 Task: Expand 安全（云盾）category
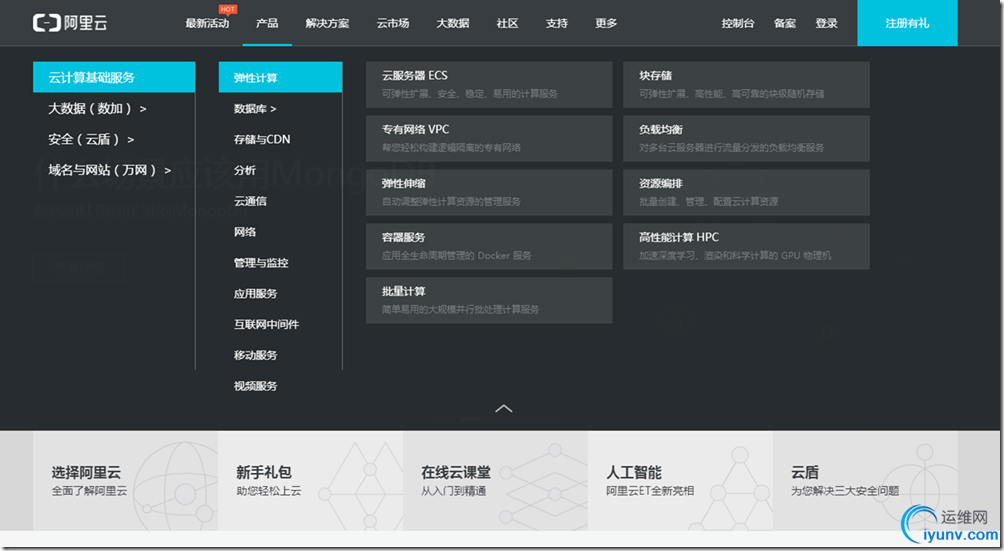click(91, 140)
